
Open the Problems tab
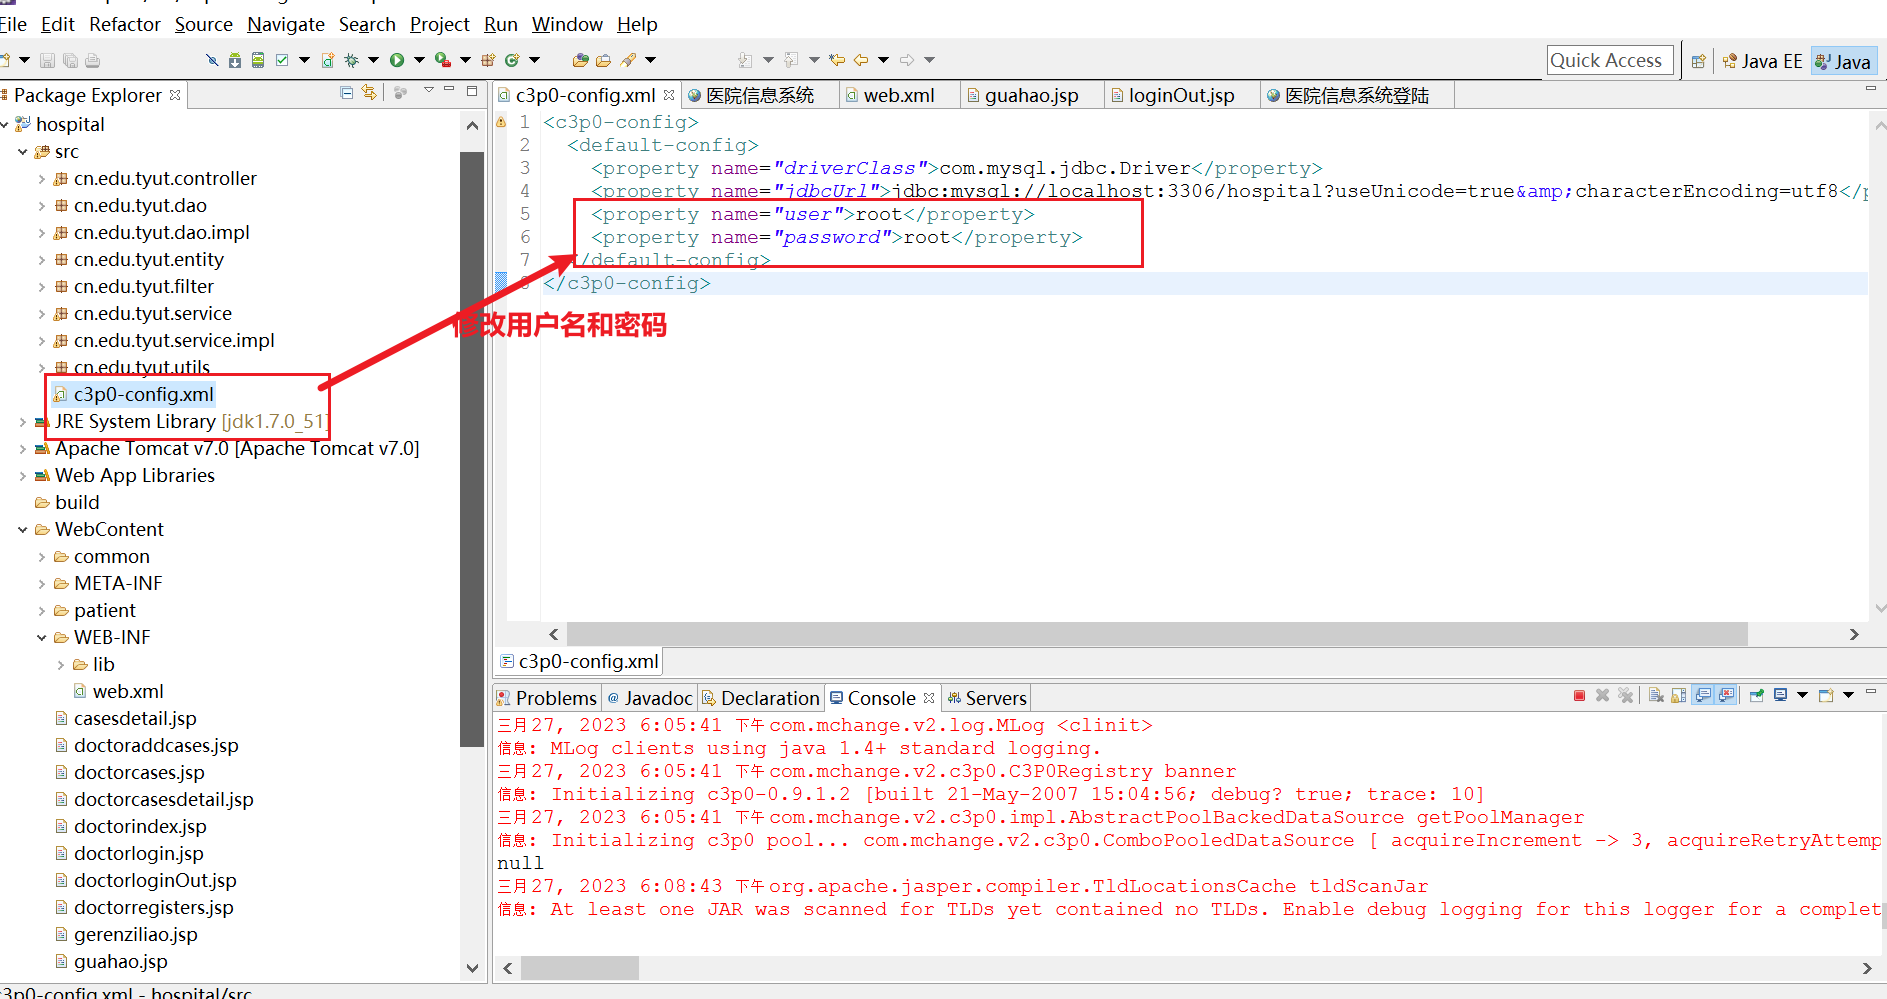coord(547,698)
